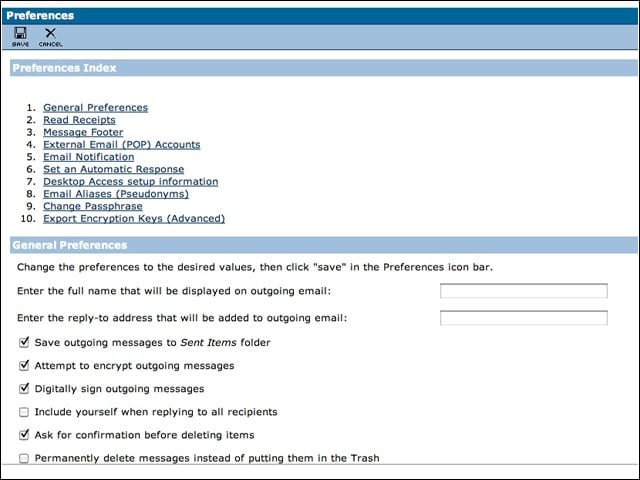
Task: Select Set an Automatic Response link
Action: [113, 169]
